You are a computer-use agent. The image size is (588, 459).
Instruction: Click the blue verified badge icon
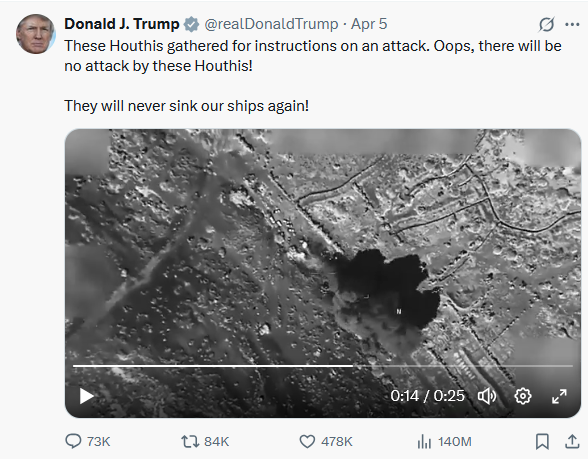point(191,24)
